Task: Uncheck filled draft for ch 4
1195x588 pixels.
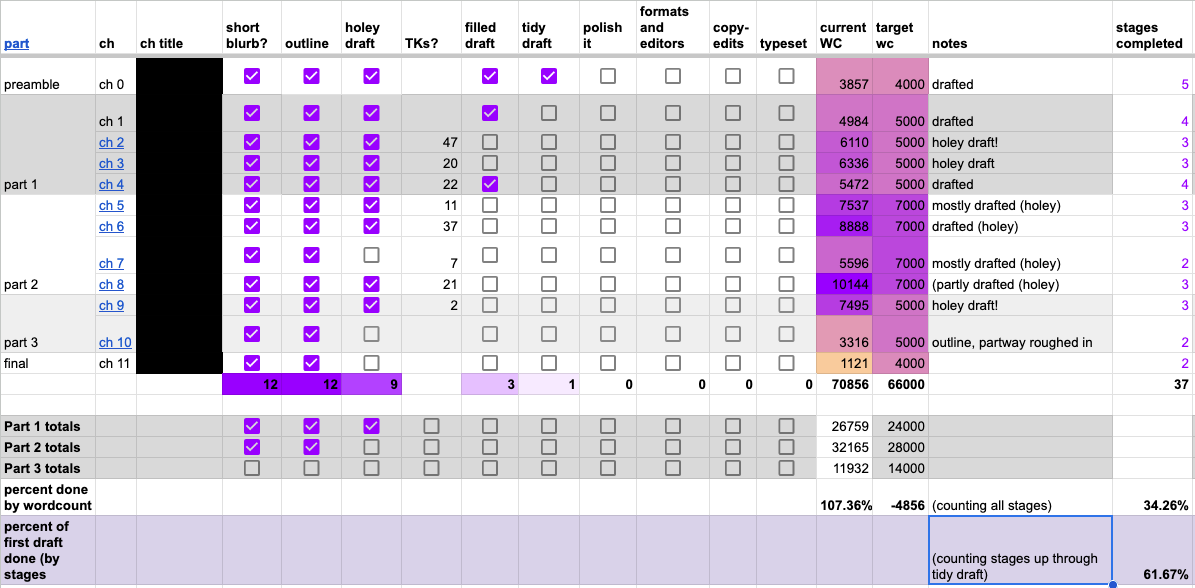Action: [489, 184]
